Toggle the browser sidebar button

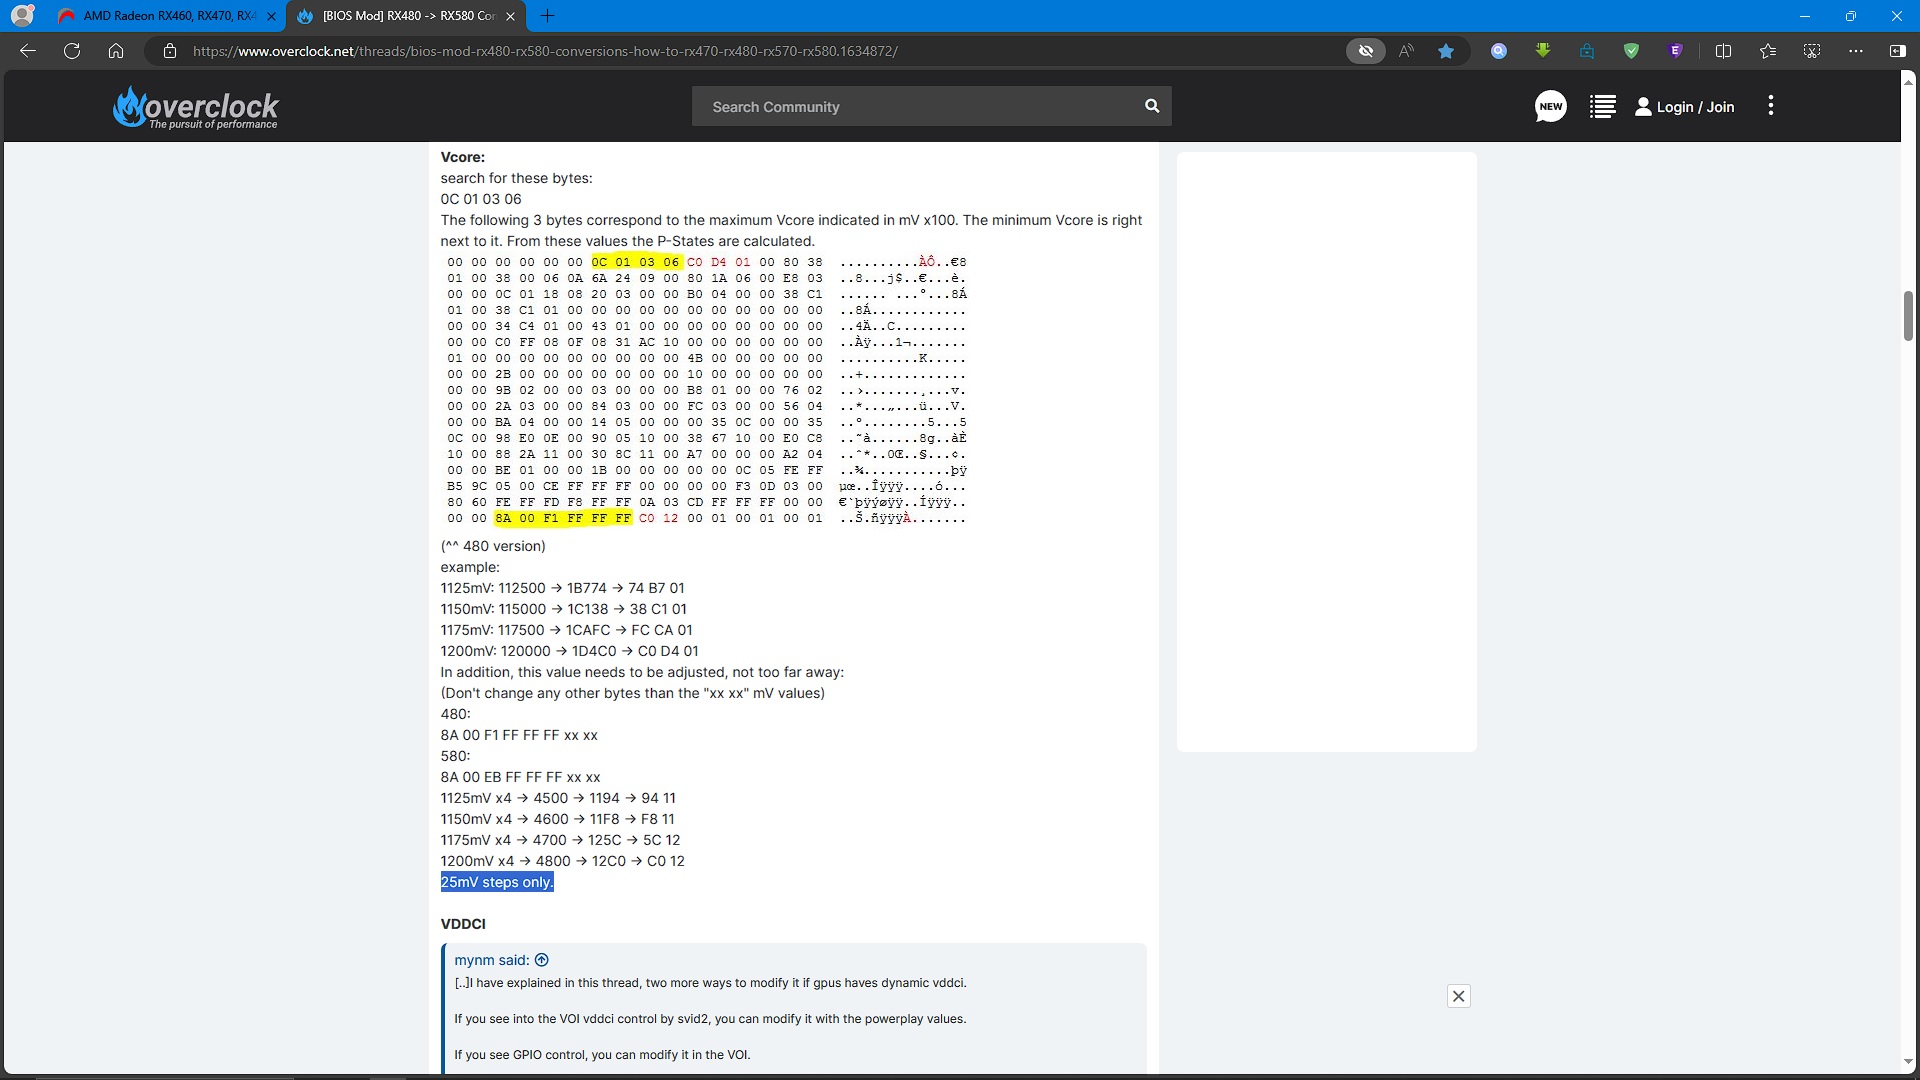click(1897, 51)
